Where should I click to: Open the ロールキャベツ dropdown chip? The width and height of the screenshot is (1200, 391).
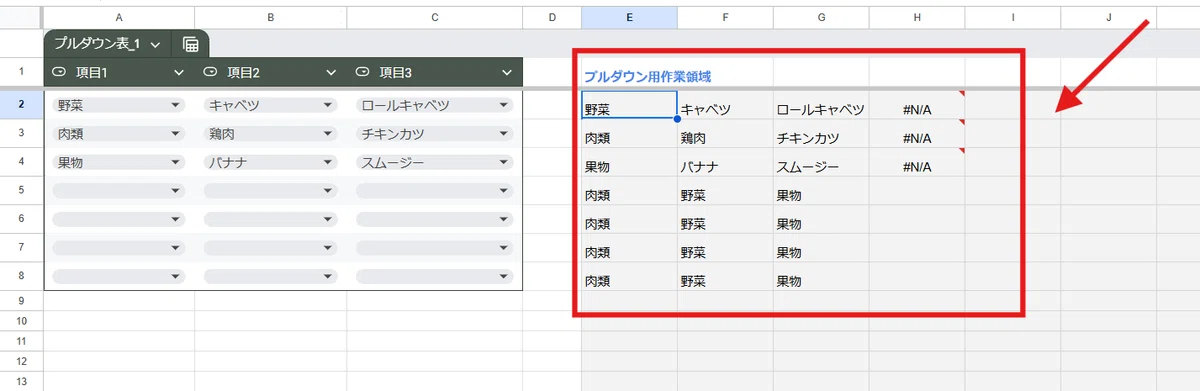pos(434,104)
